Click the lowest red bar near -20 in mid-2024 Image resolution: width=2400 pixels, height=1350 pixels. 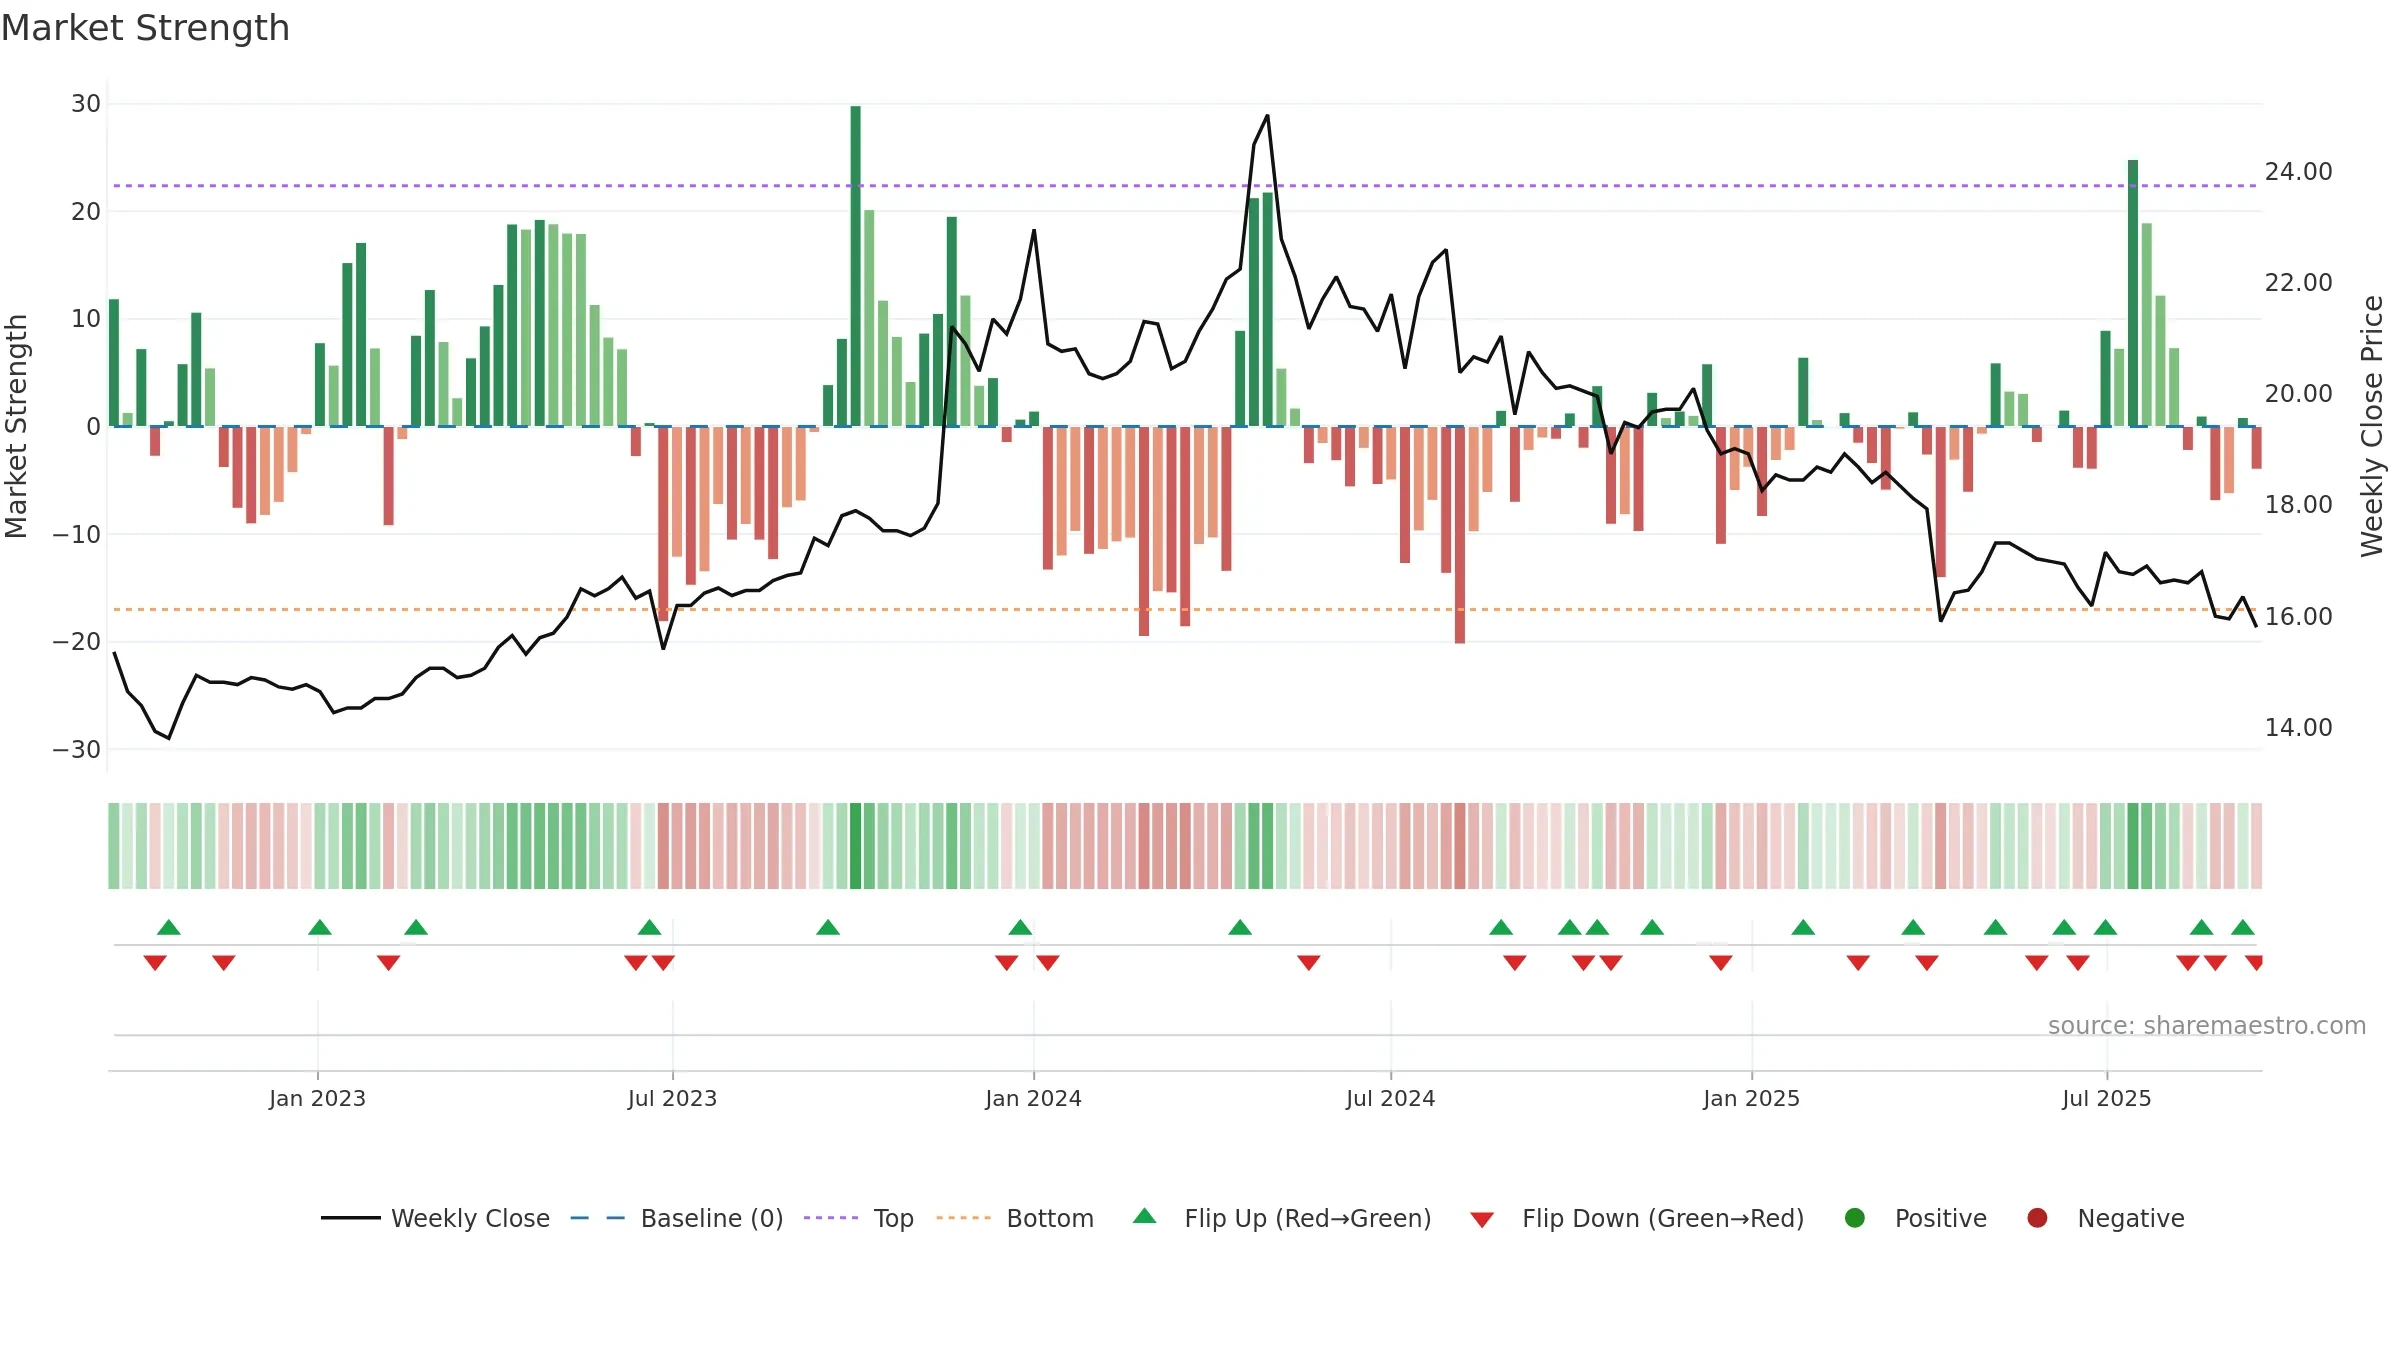click(1460, 535)
